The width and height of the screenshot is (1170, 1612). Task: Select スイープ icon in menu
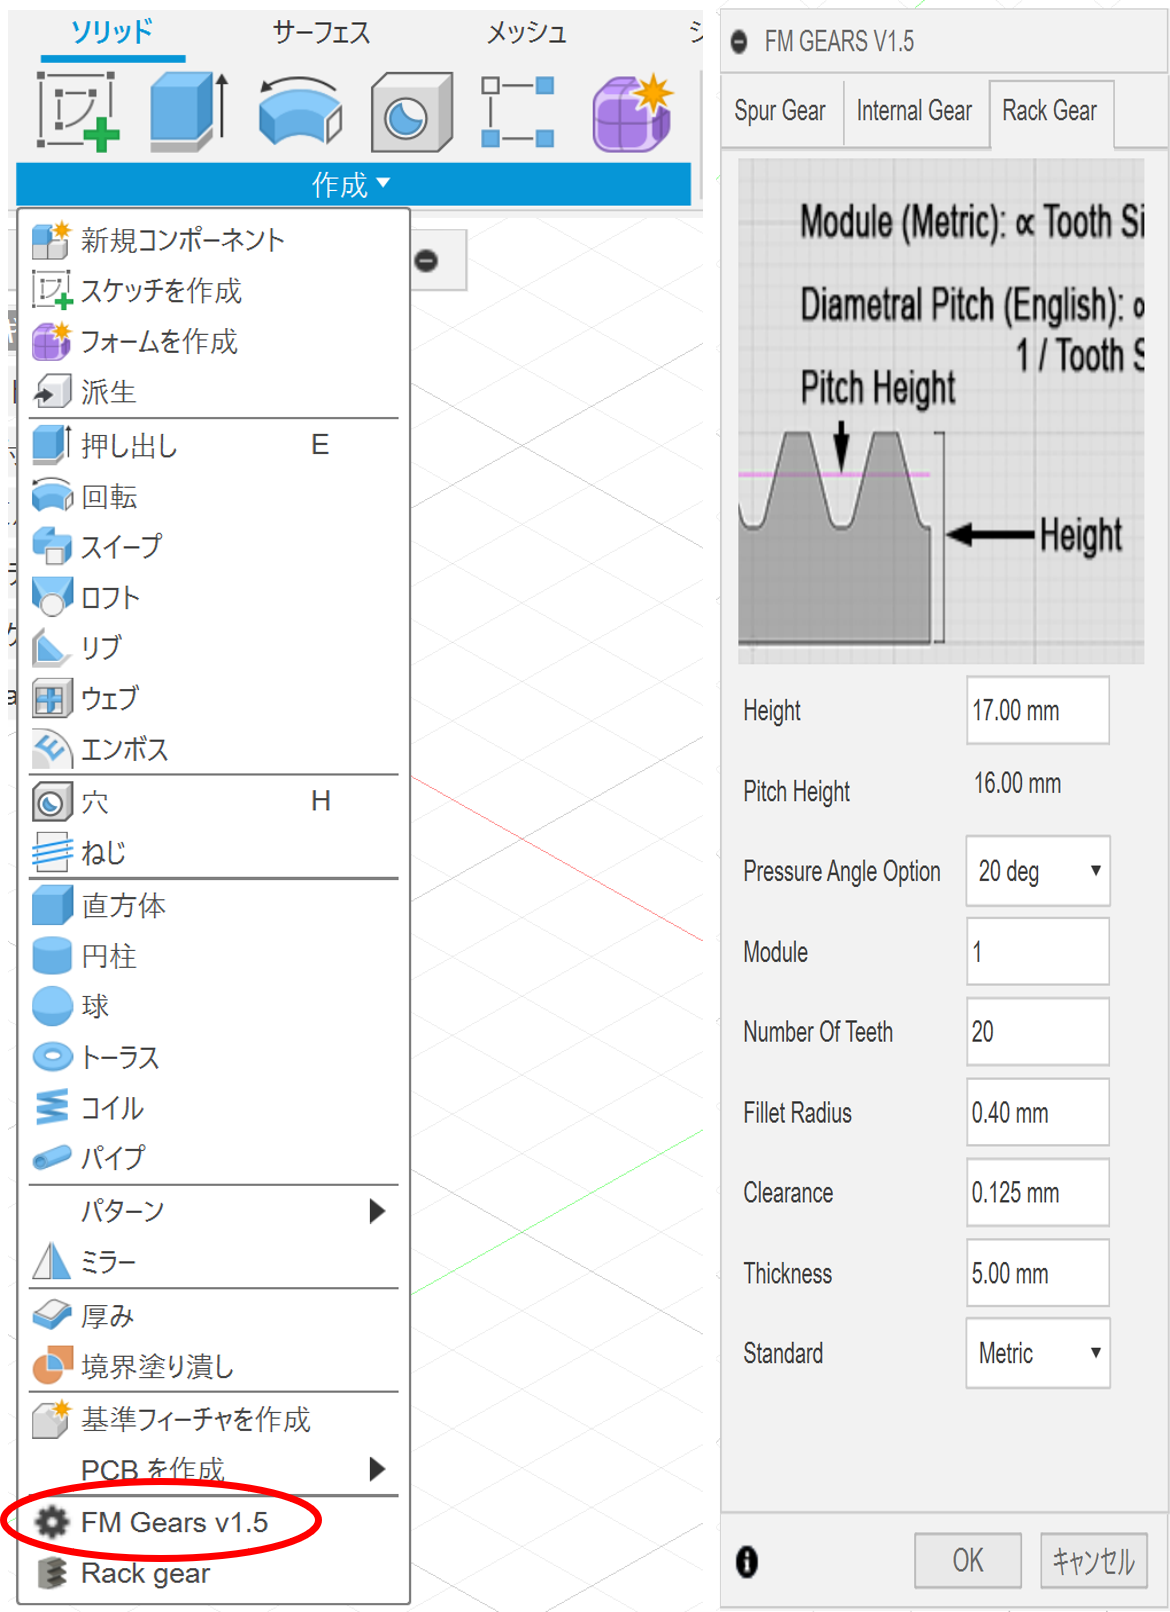tap(52, 547)
